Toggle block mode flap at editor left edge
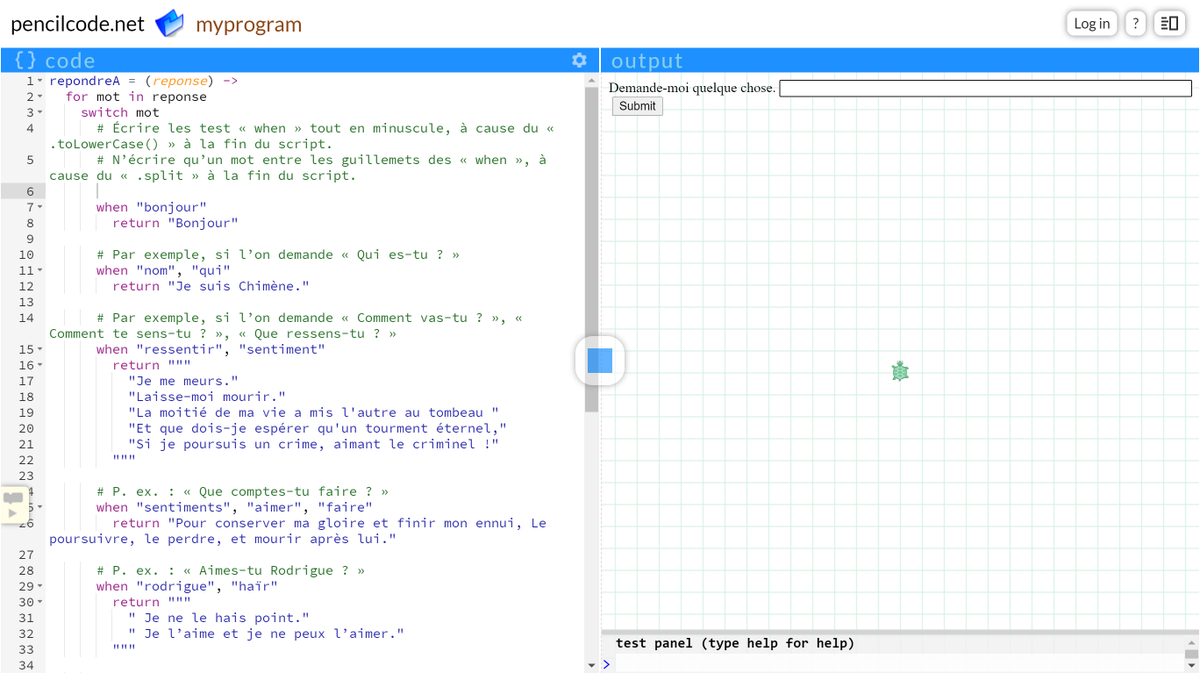This screenshot has height=673, width=1200. [x=12, y=504]
